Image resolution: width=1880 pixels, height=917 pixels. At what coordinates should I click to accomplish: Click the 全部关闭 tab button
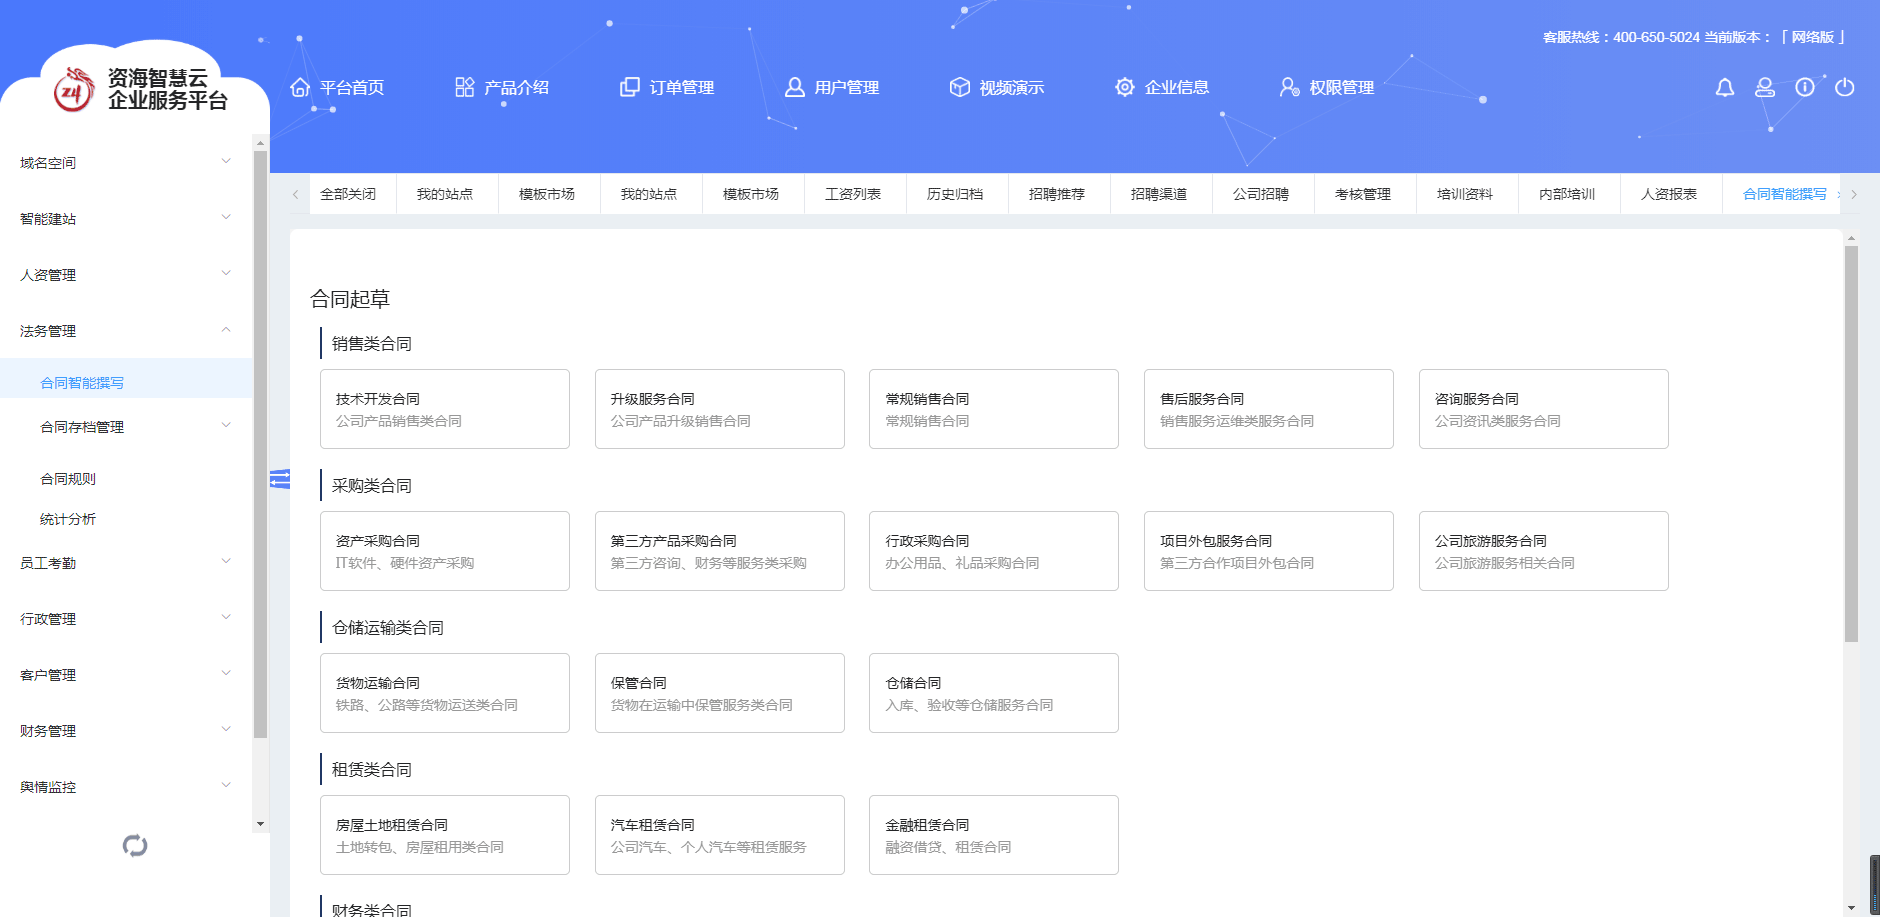pos(348,194)
